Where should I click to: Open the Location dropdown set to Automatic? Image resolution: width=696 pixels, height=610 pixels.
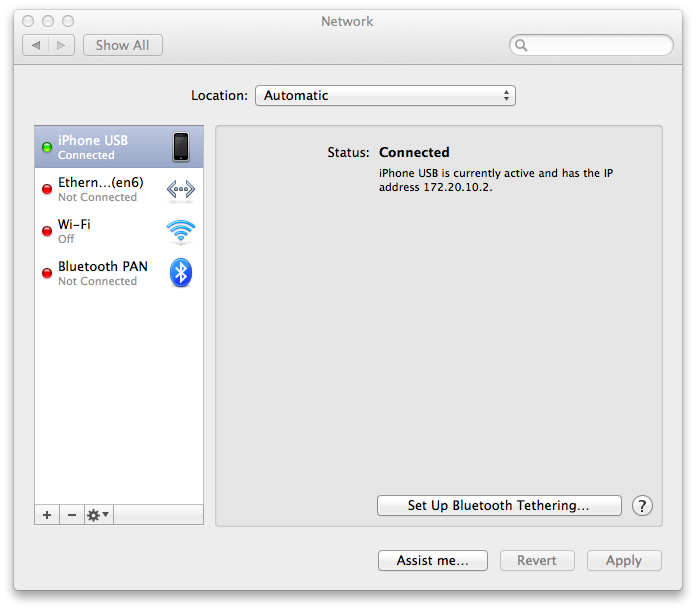point(385,95)
